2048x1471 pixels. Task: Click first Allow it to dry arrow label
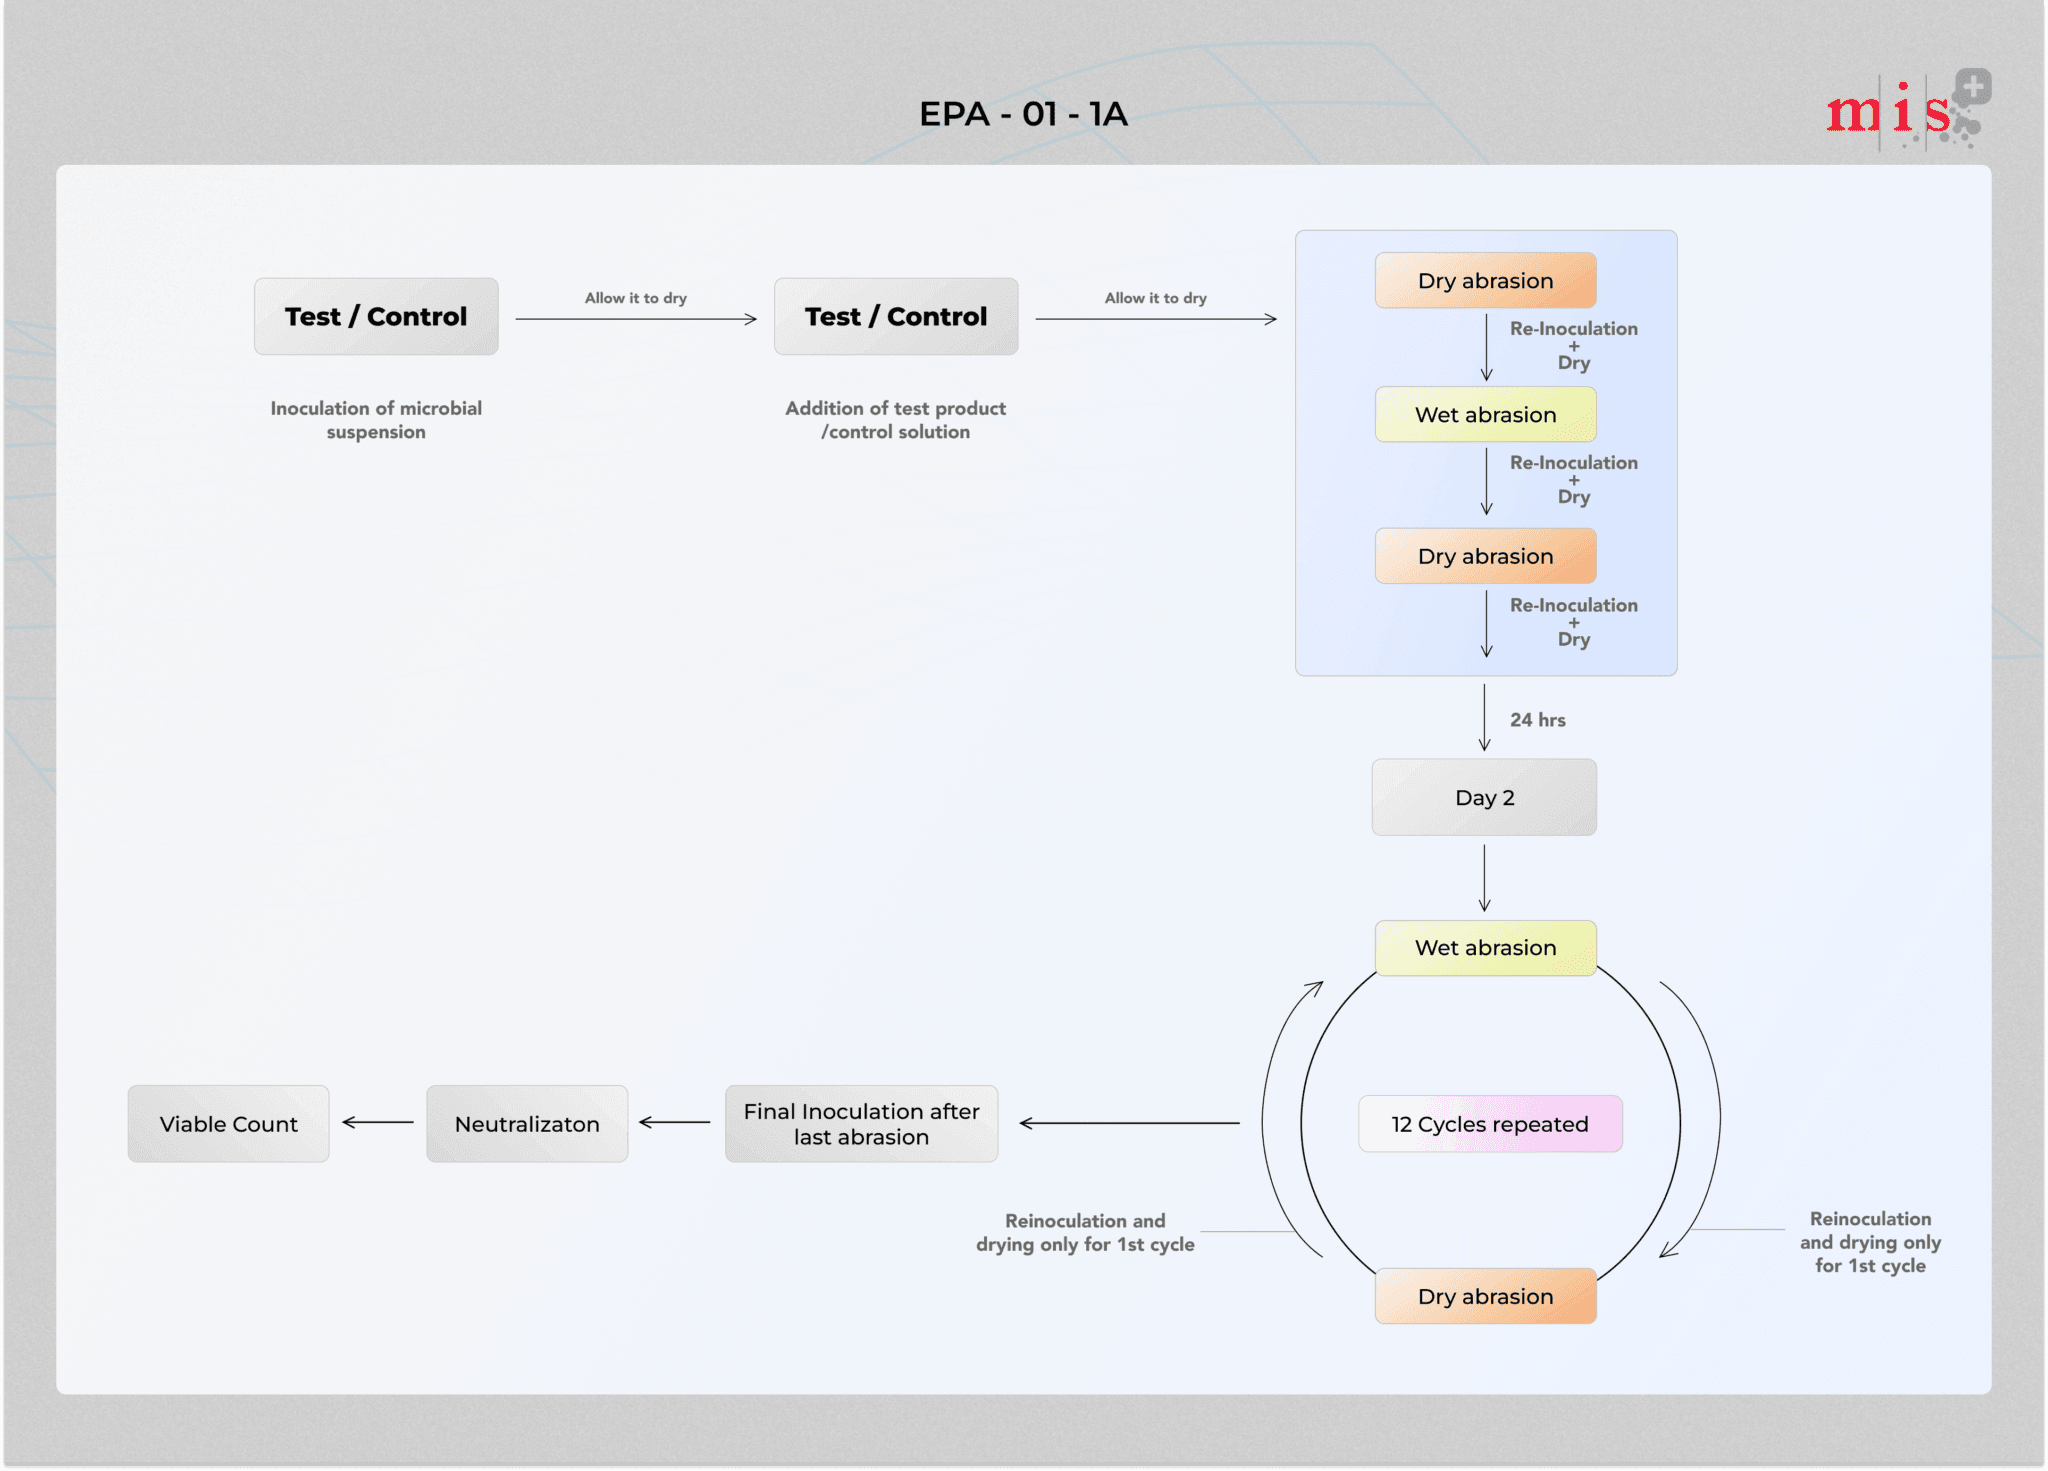(636, 298)
